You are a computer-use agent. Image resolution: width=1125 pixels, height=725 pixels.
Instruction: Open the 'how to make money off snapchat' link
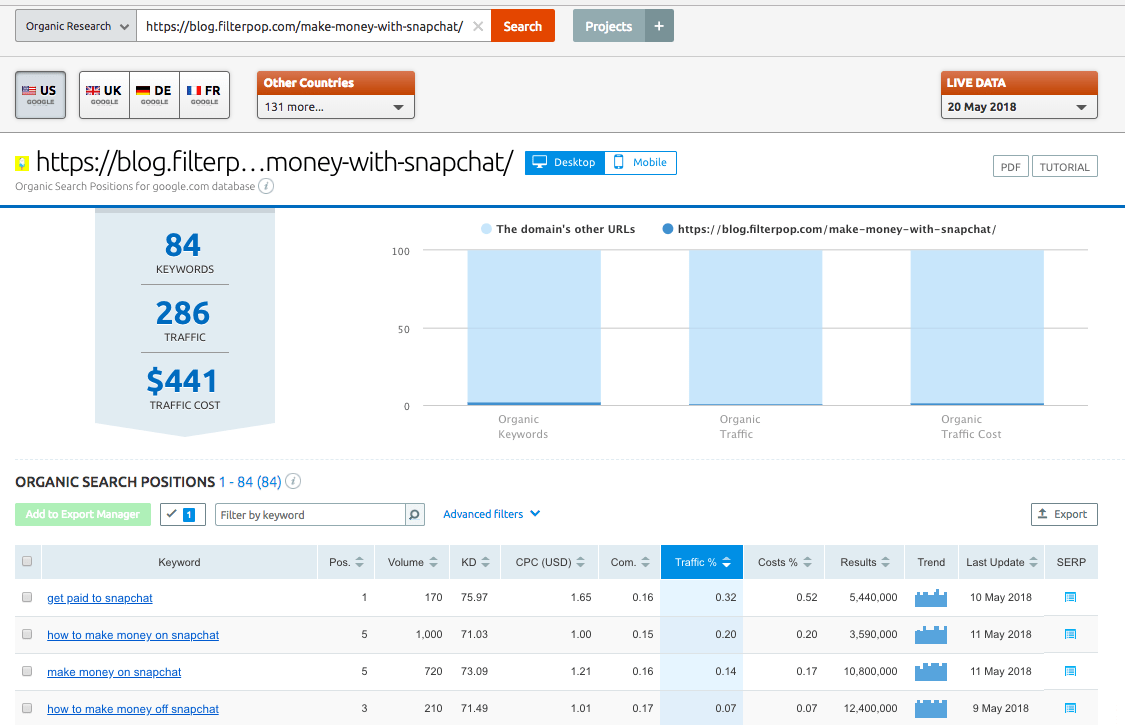click(133, 709)
